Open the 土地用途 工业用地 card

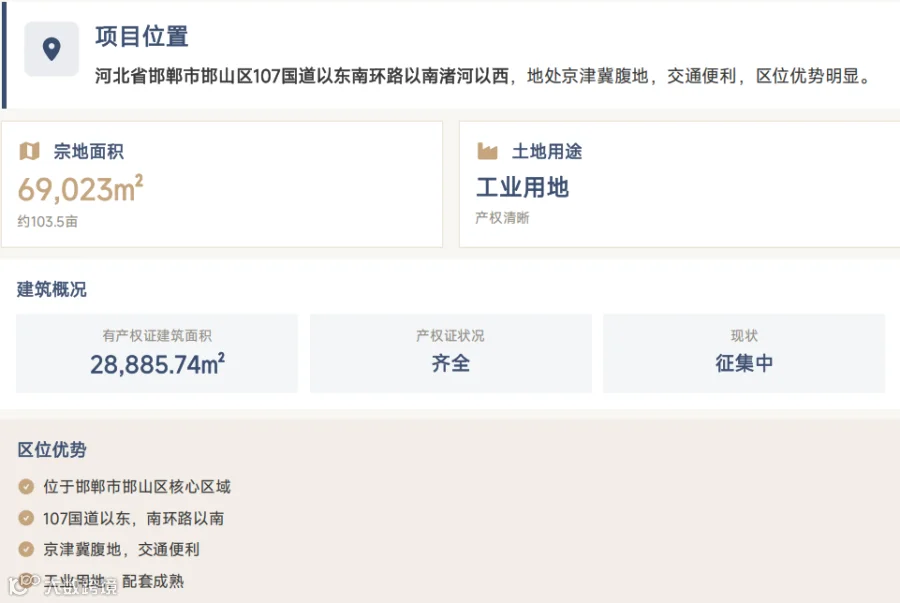click(x=680, y=184)
